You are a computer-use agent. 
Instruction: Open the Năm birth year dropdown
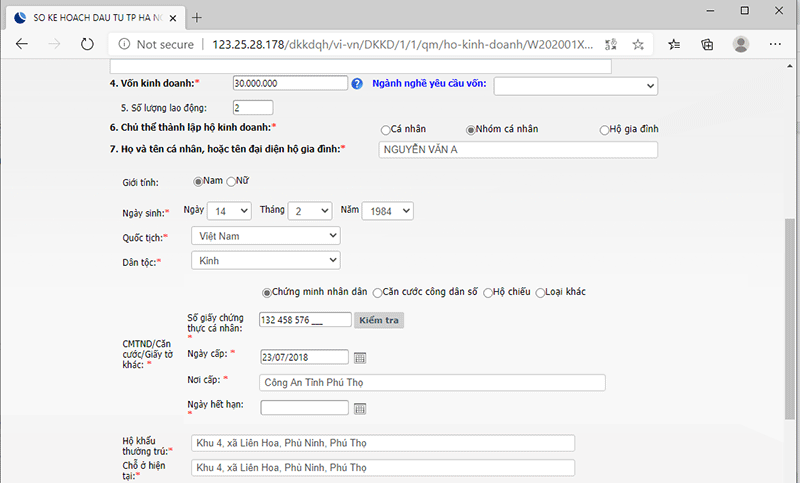click(x=388, y=211)
